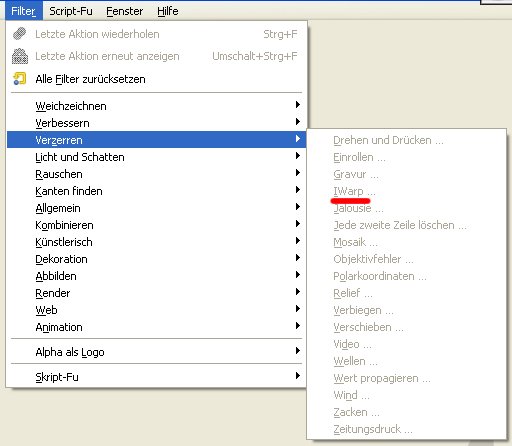
Task: Click Wert propagieren filter
Action: pyautogui.click(x=407, y=378)
